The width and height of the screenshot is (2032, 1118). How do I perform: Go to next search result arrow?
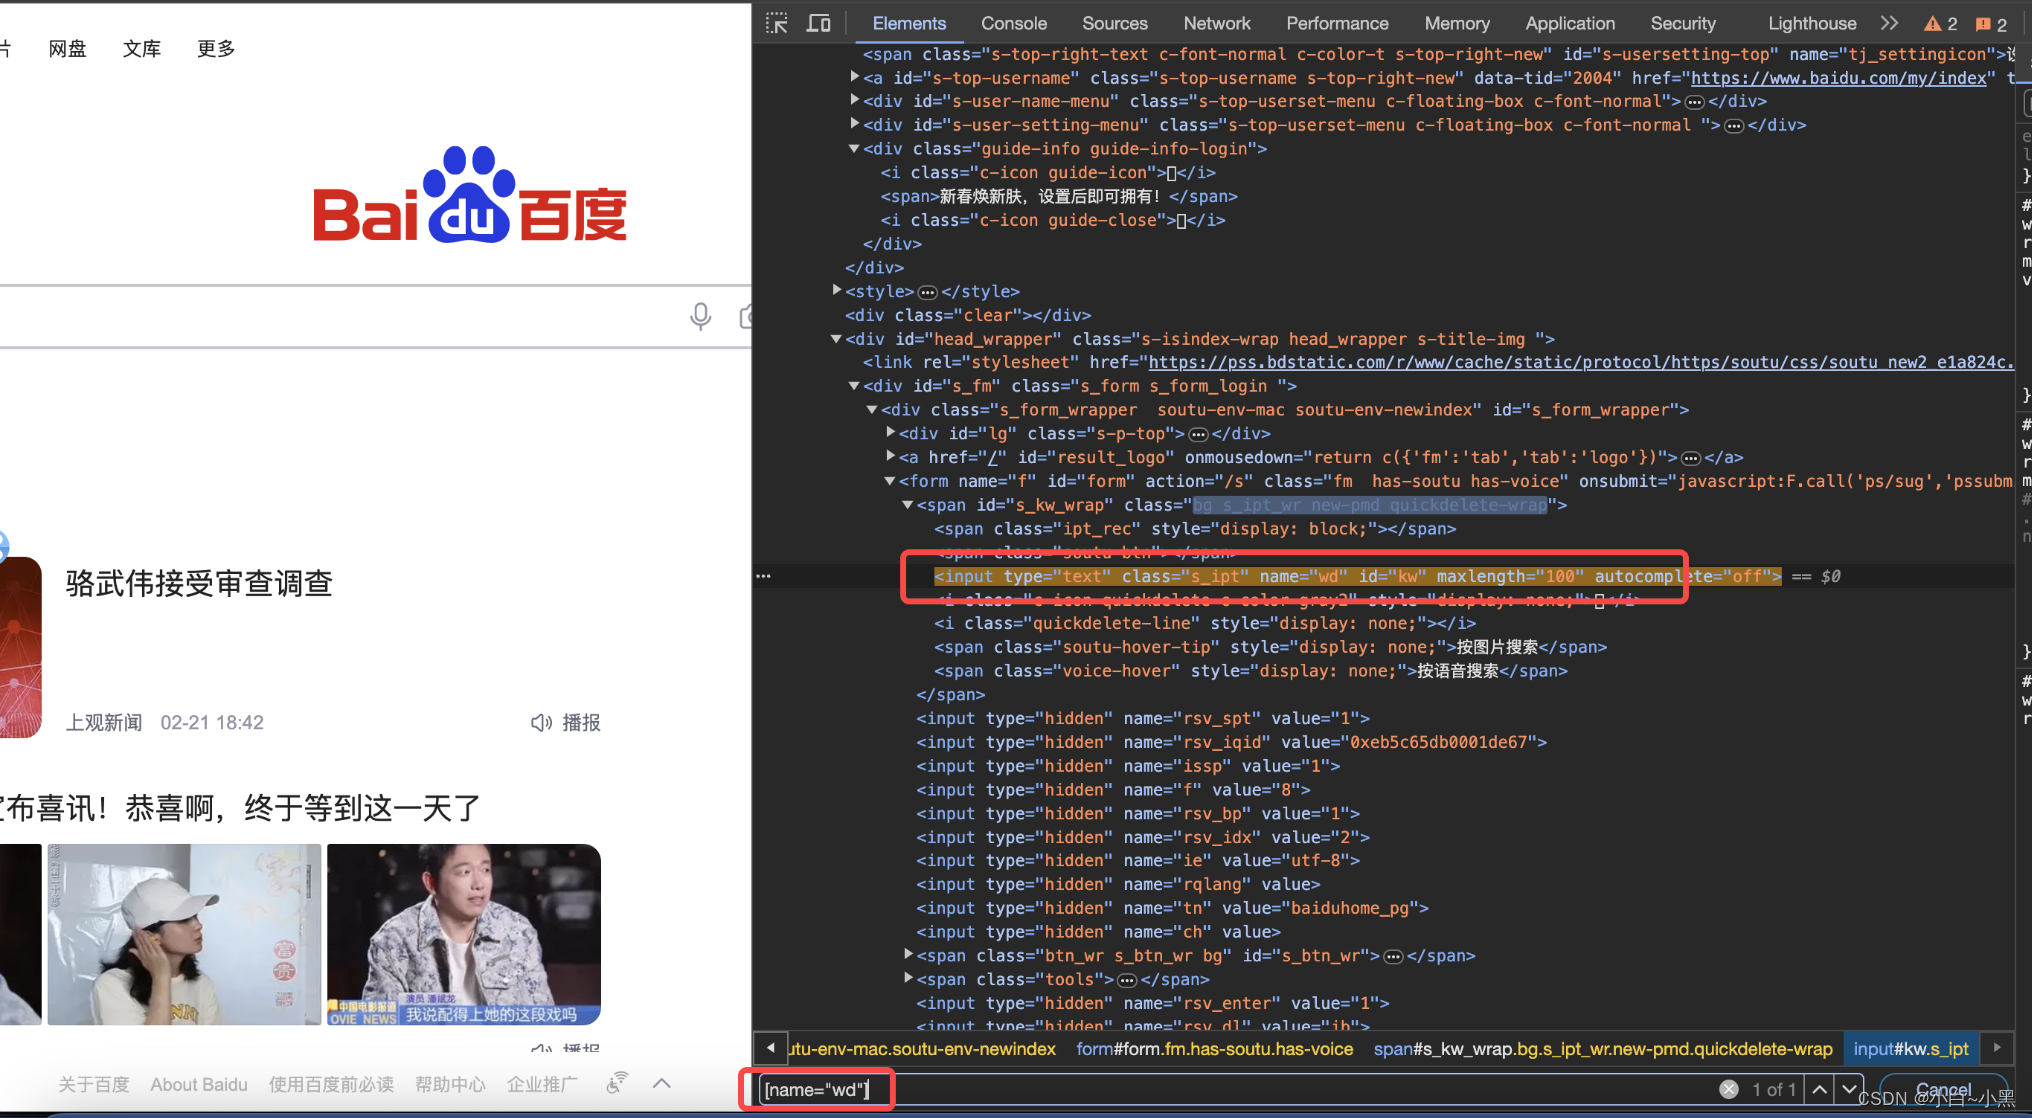pos(1850,1089)
